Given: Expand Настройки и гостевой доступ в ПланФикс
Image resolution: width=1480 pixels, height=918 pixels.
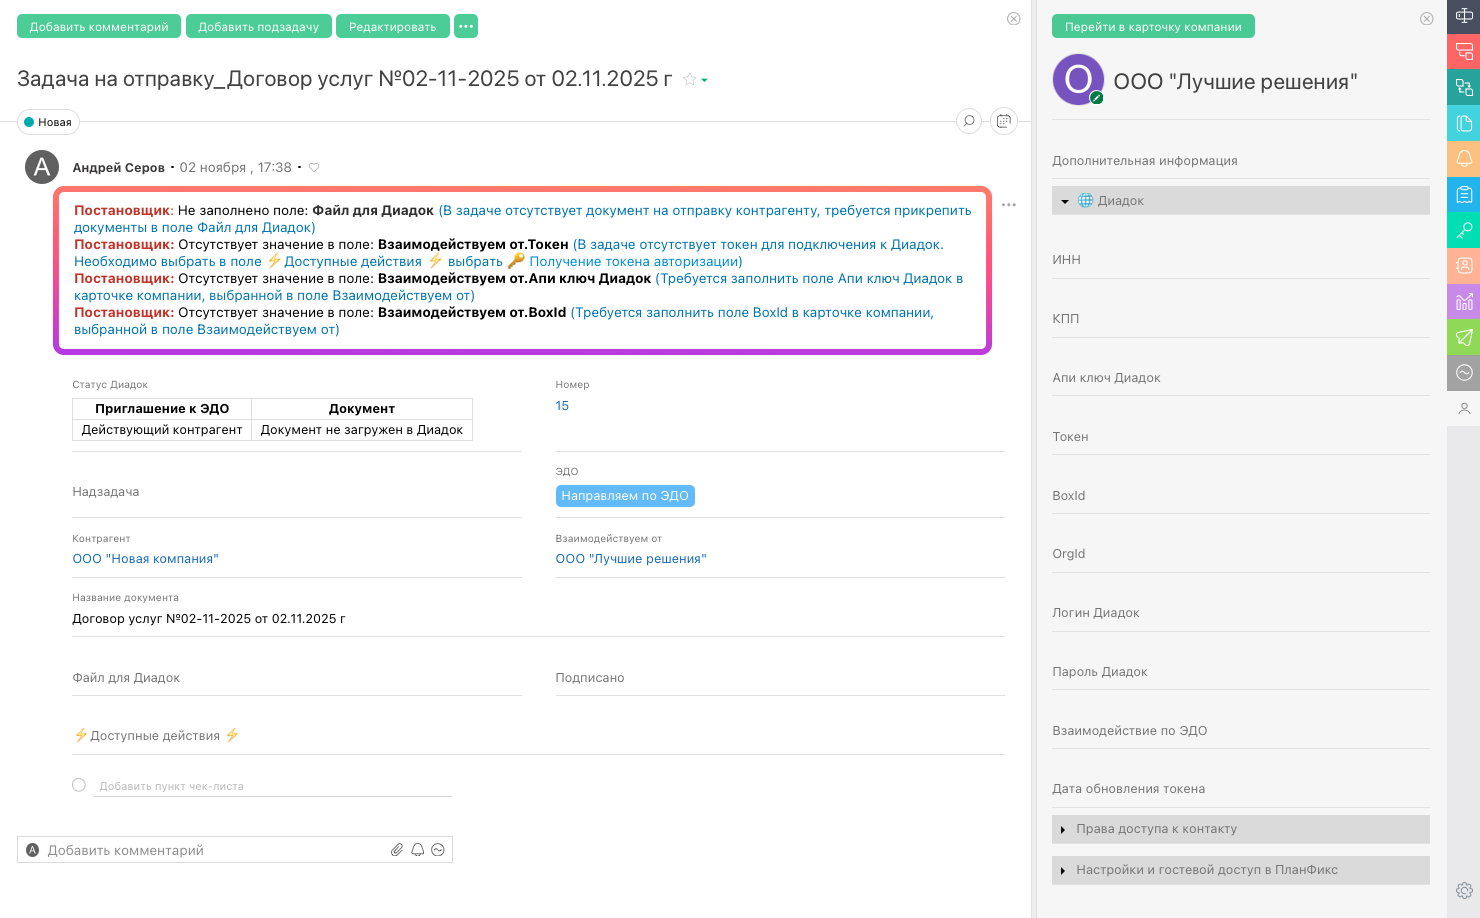Looking at the screenshot, I should 1063,871.
